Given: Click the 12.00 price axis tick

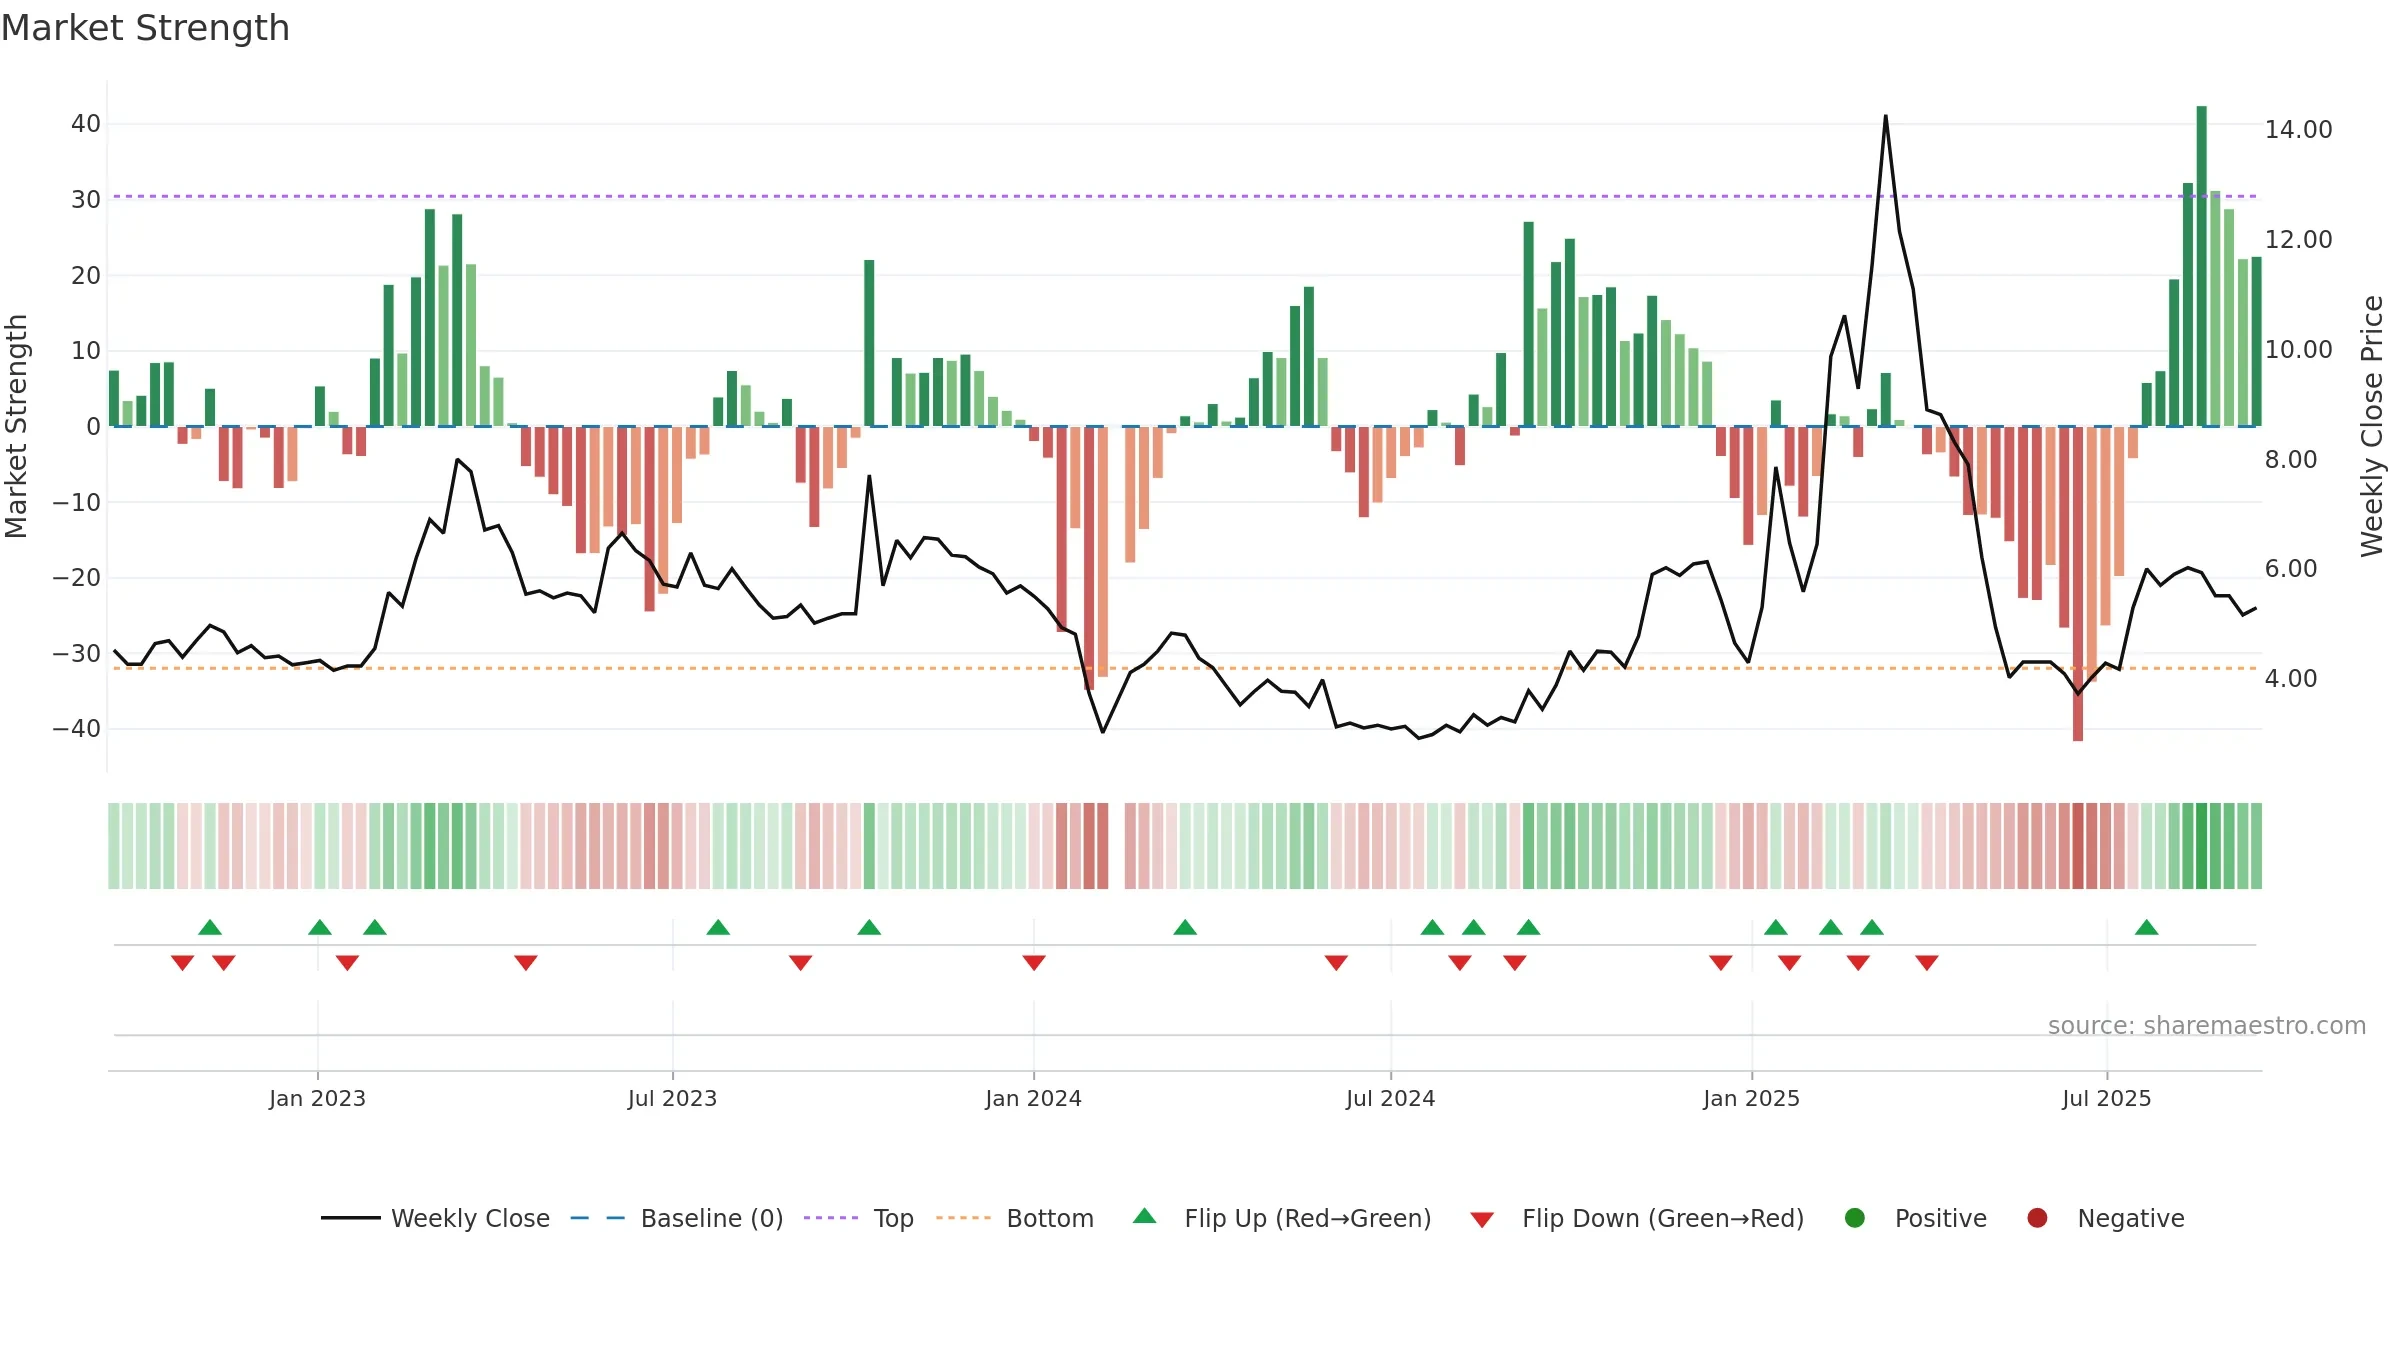Looking at the screenshot, I should coord(2298,240).
